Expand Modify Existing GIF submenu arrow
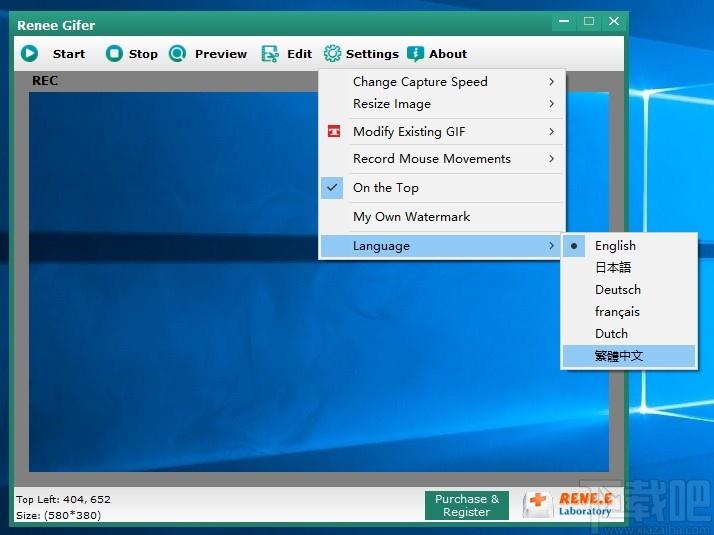 pos(551,132)
